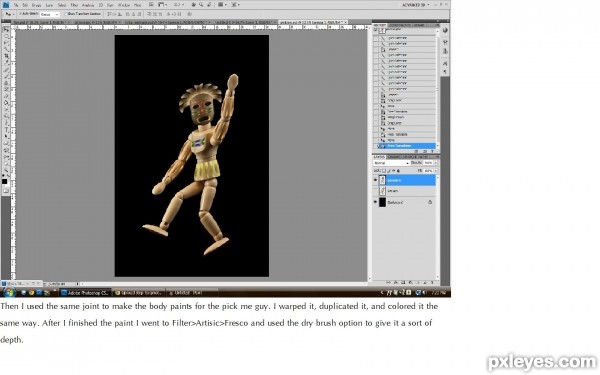Select the Gradient tool
600x375 pixels.
7,102
